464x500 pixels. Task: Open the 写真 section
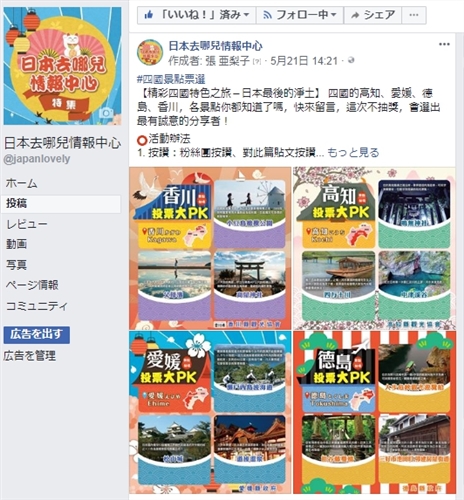coord(16,265)
